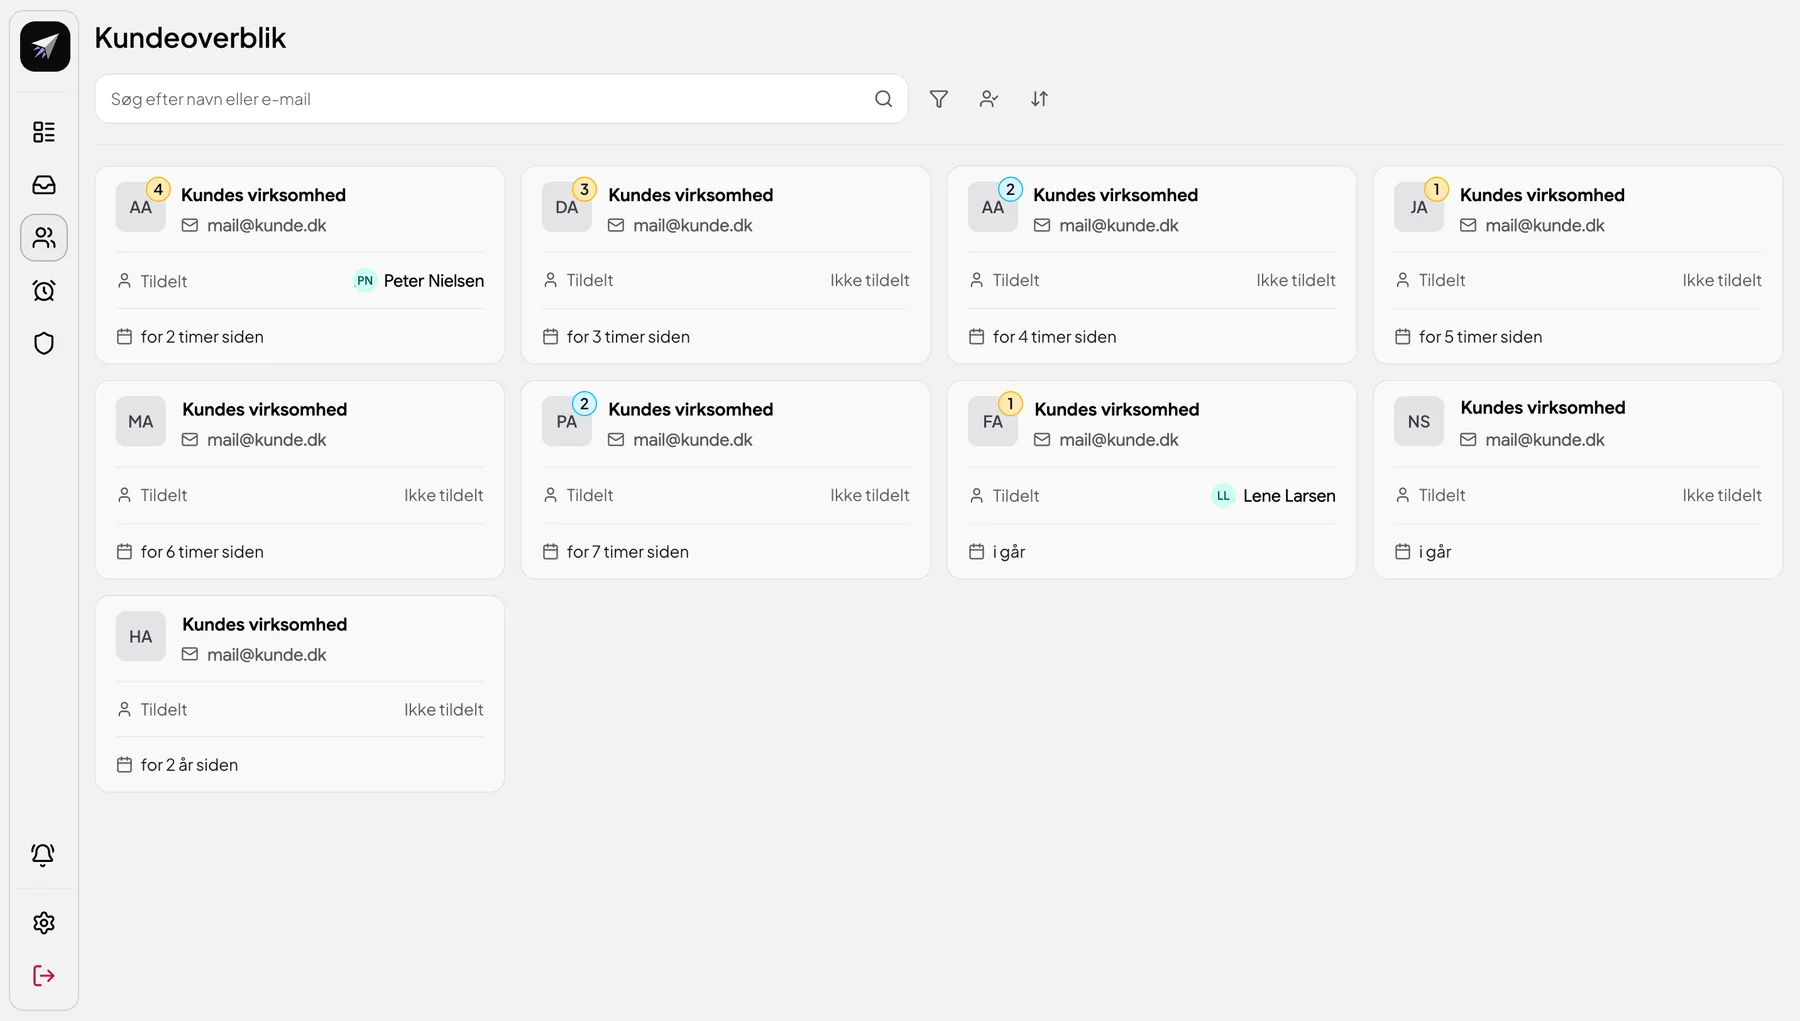Image resolution: width=1800 pixels, height=1021 pixels.
Task: Click the Kundeoverblik page heading
Action: click(190, 38)
